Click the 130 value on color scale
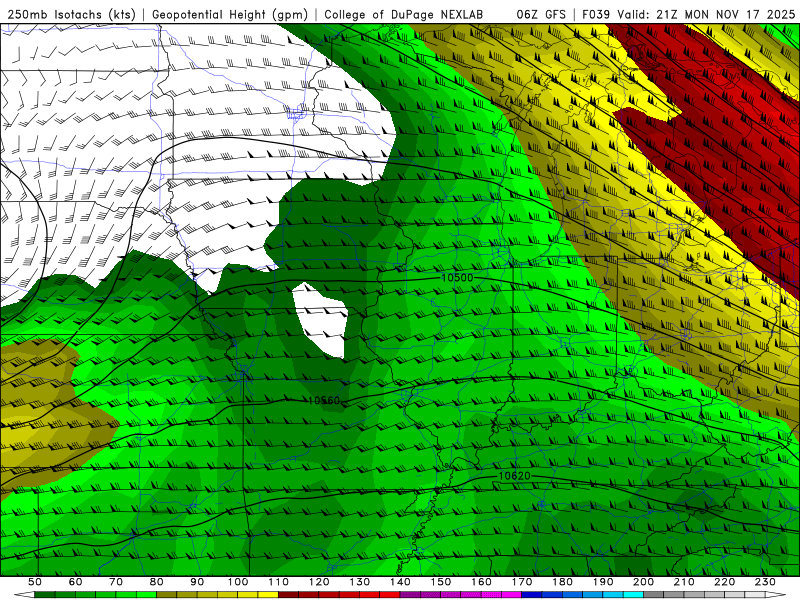The width and height of the screenshot is (800, 600). [x=360, y=582]
